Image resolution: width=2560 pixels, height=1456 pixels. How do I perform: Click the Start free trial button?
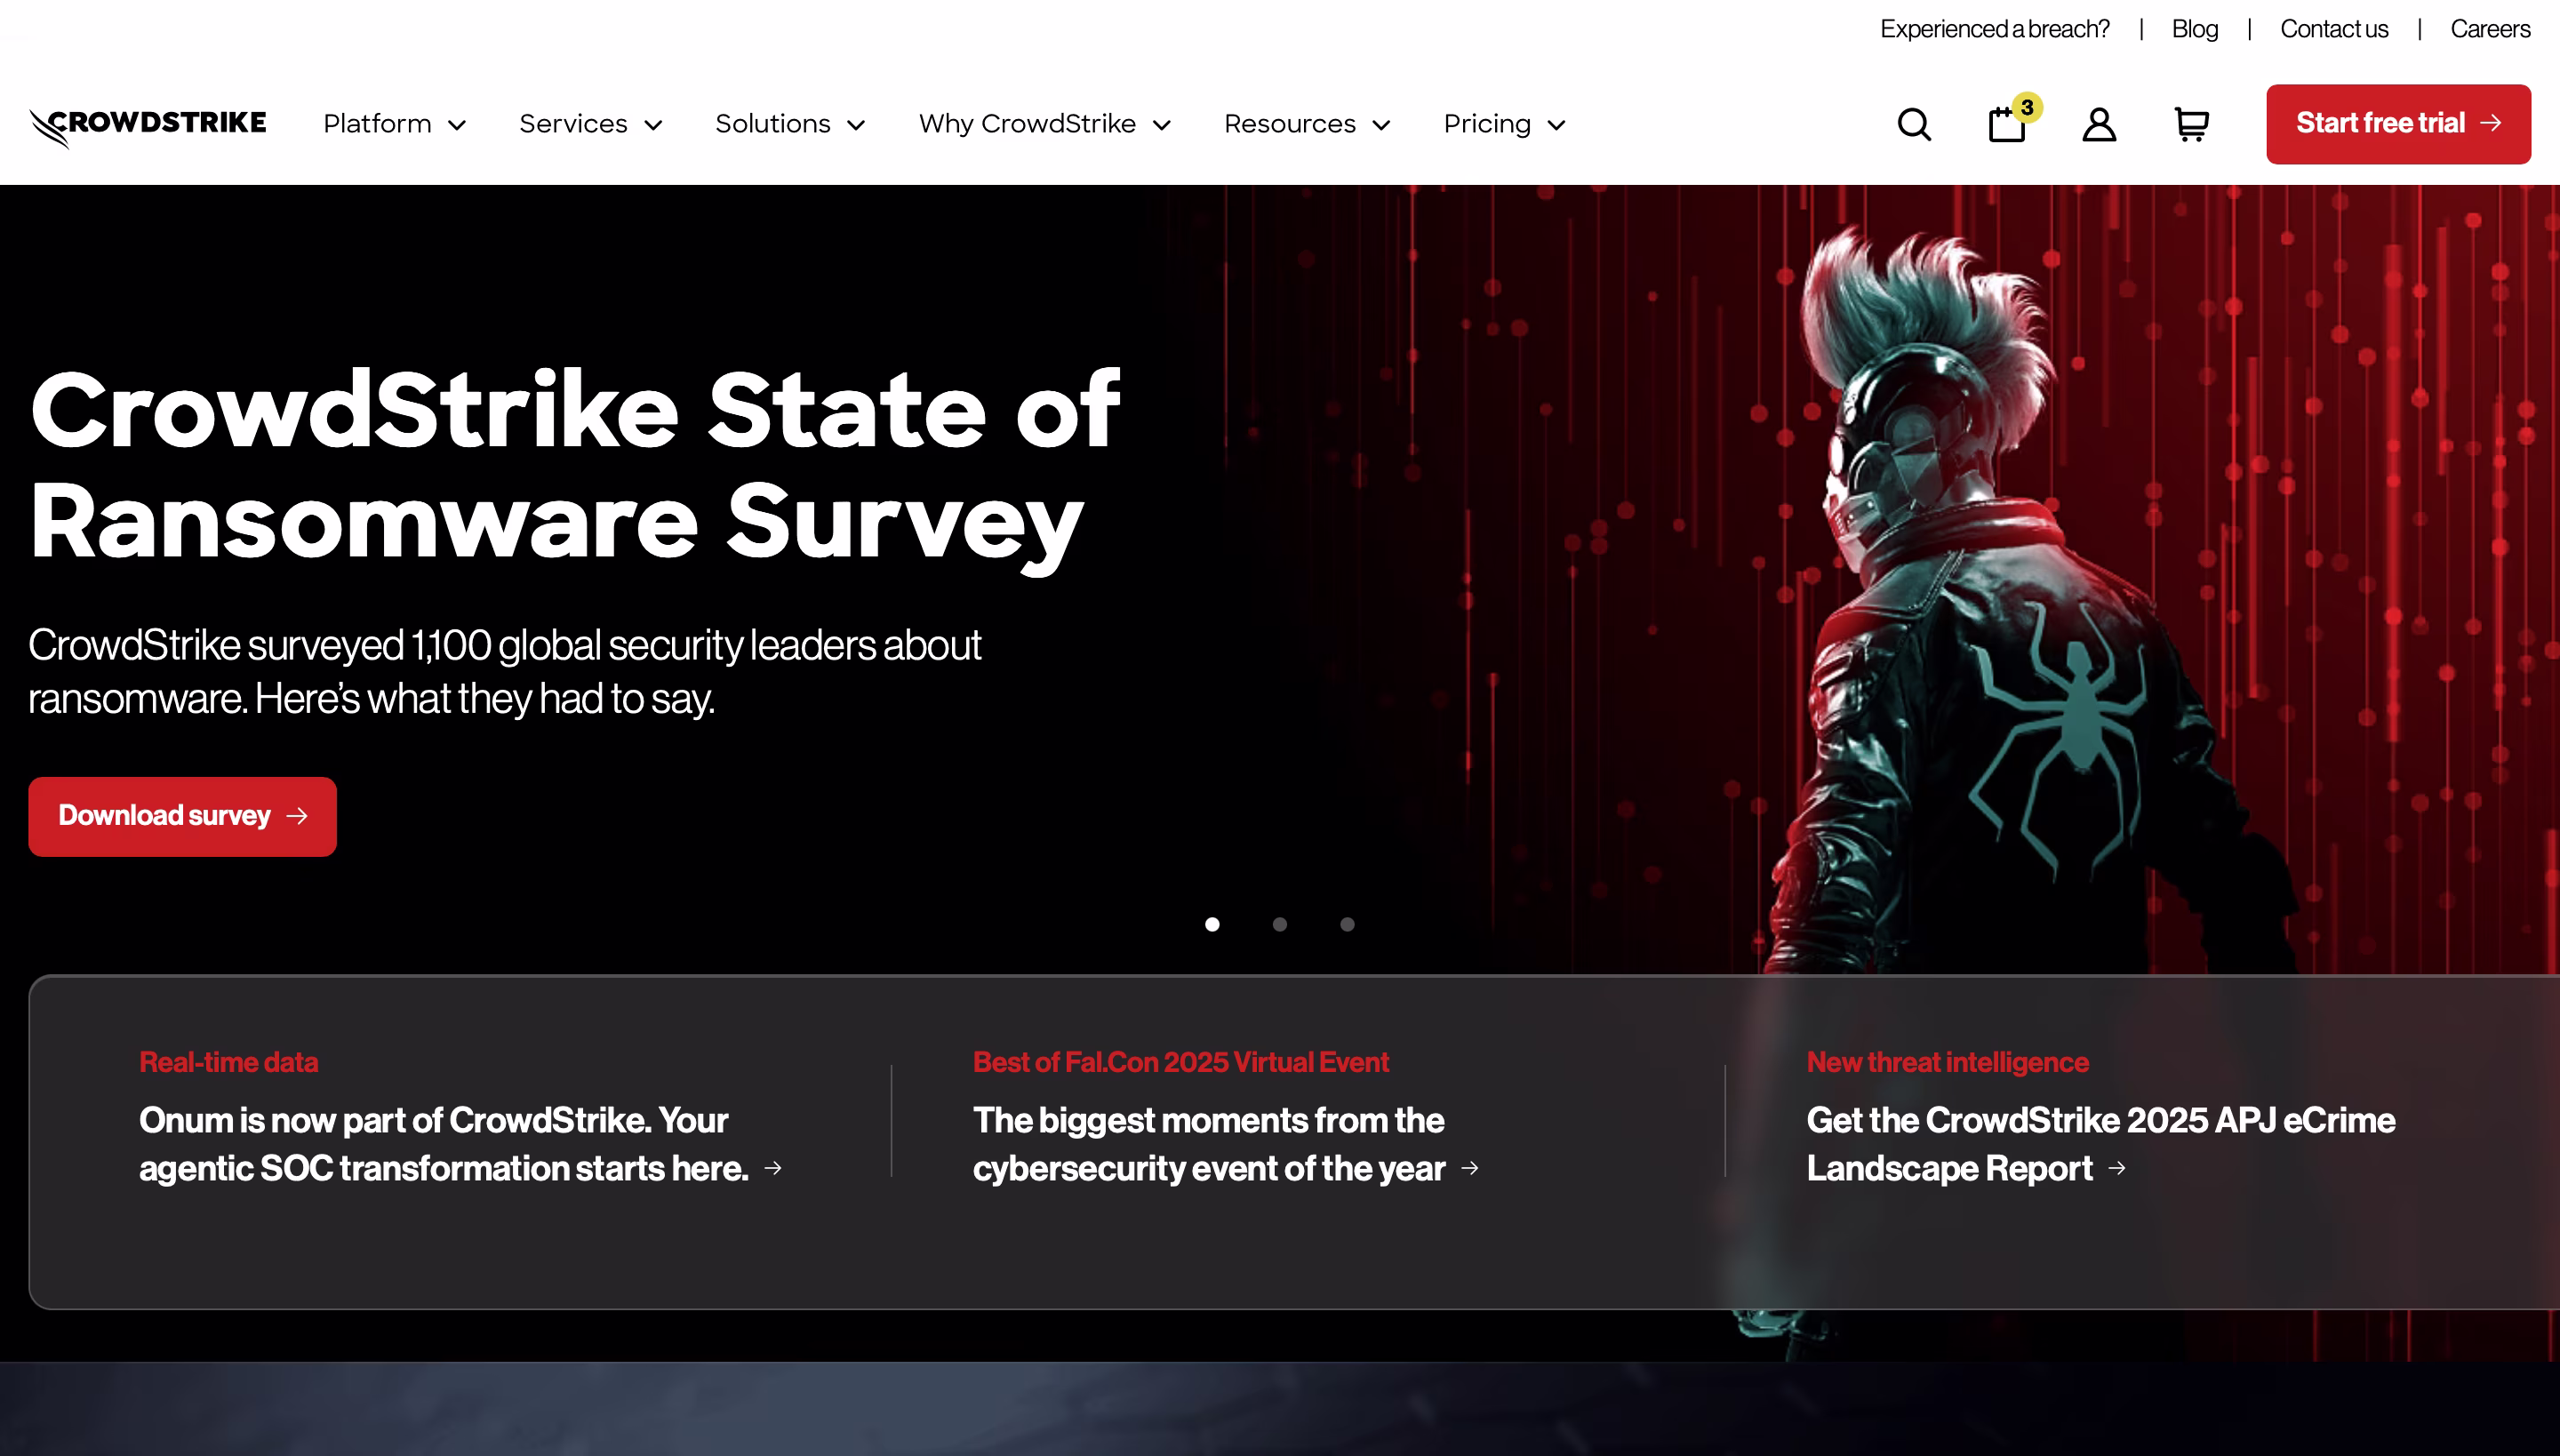tap(2398, 124)
